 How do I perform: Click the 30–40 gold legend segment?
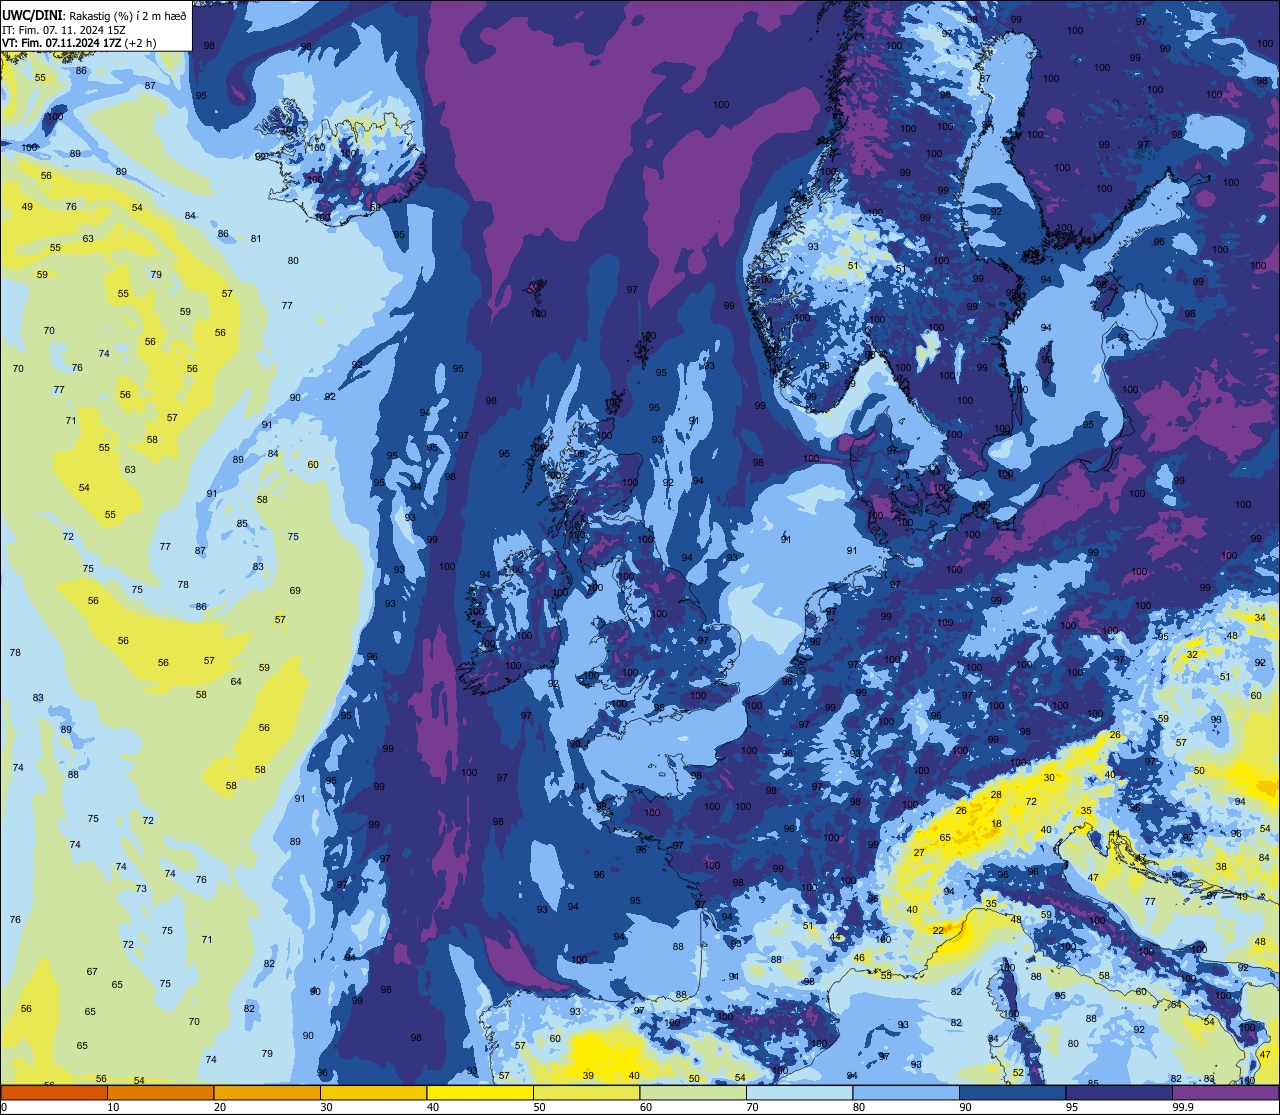(x=373, y=1092)
